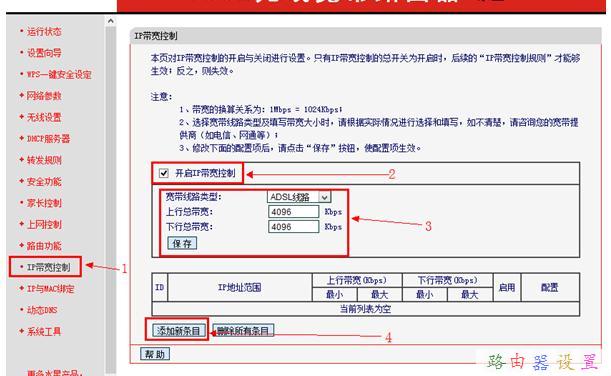Click 上行总带宽 input field

click(293, 212)
